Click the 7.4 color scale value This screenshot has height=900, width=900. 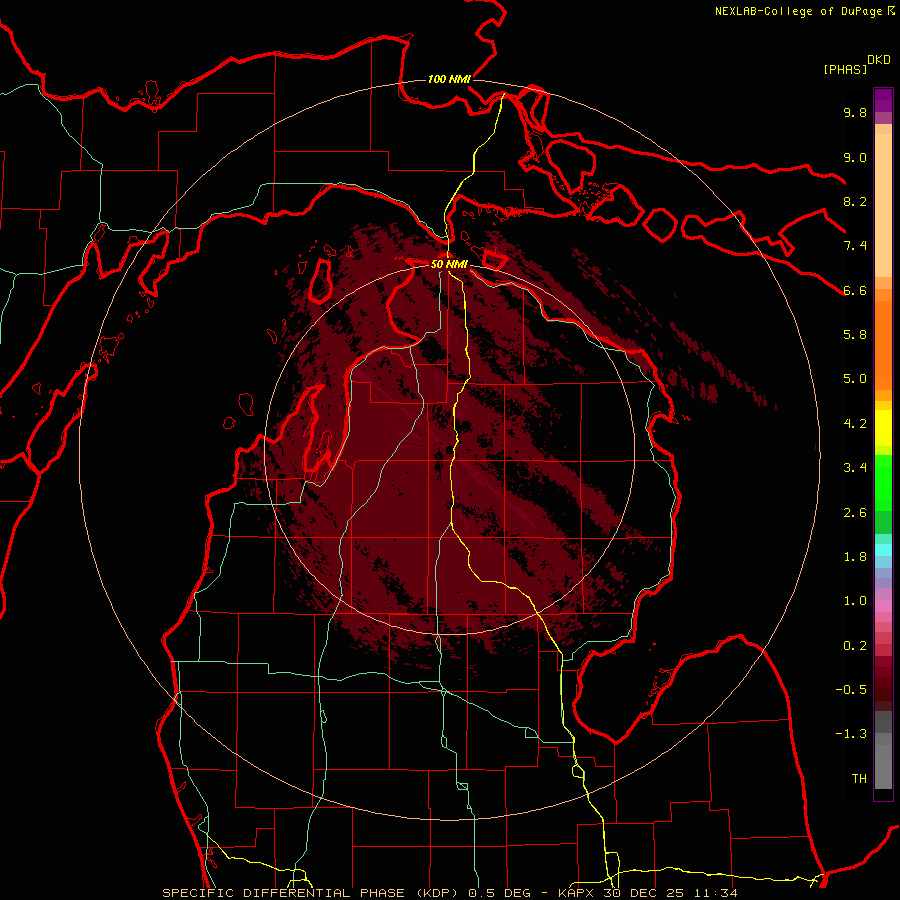tap(855, 246)
